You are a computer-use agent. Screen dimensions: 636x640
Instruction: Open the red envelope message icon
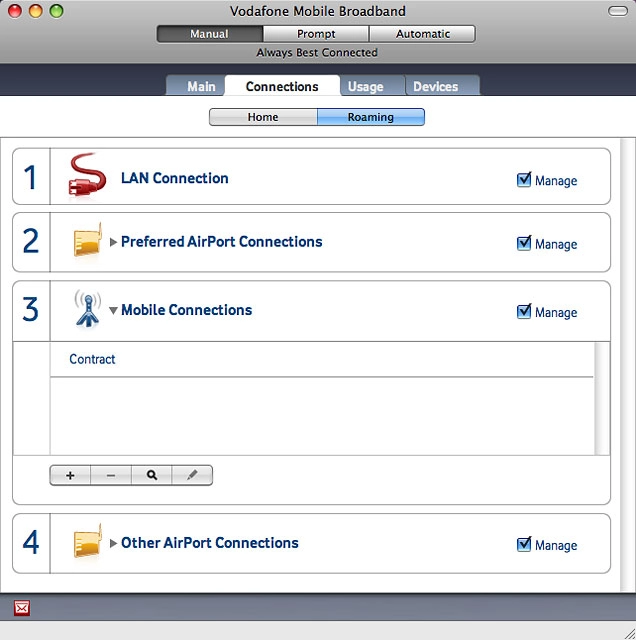point(22,608)
